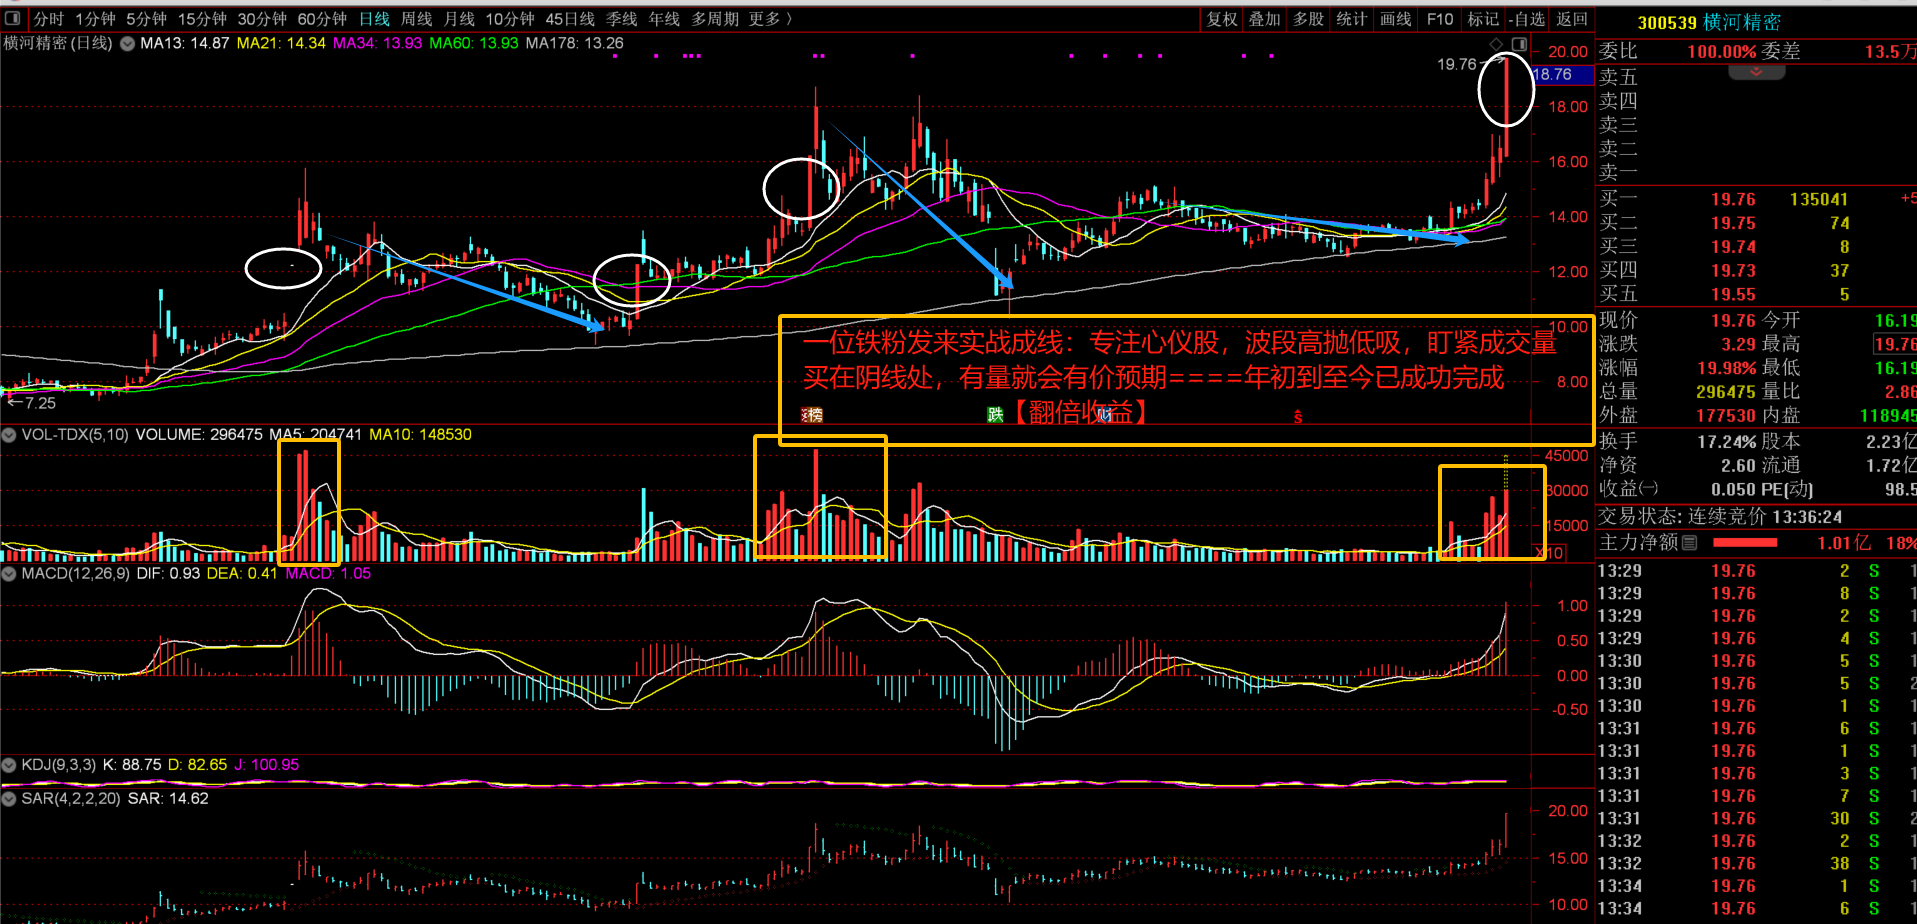Screen dimensions: 1917x924
Task: Expand the order book double-chevron under 委比
Action: click(1756, 72)
